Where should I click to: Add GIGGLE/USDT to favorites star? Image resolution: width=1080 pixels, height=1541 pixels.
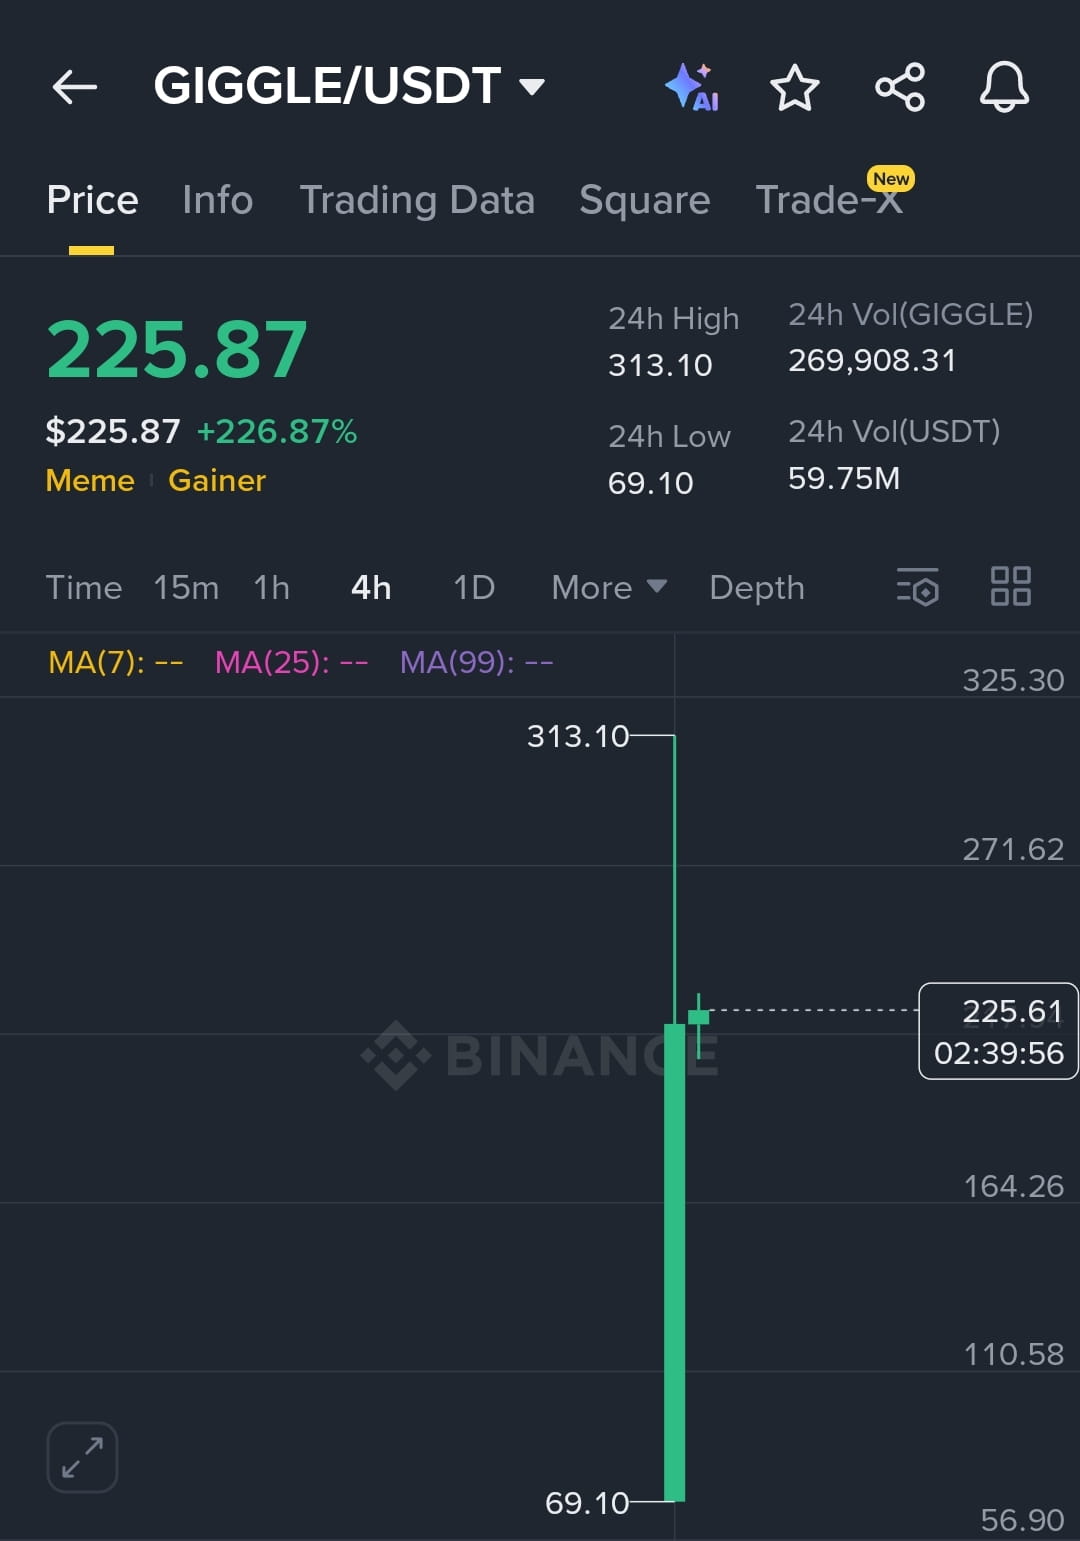pyautogui.click(x=795, y=87)
